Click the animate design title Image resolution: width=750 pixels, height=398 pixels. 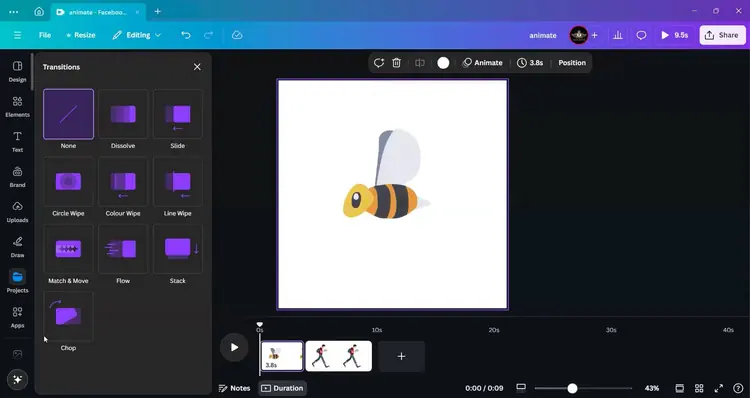(x=543, y=35)
